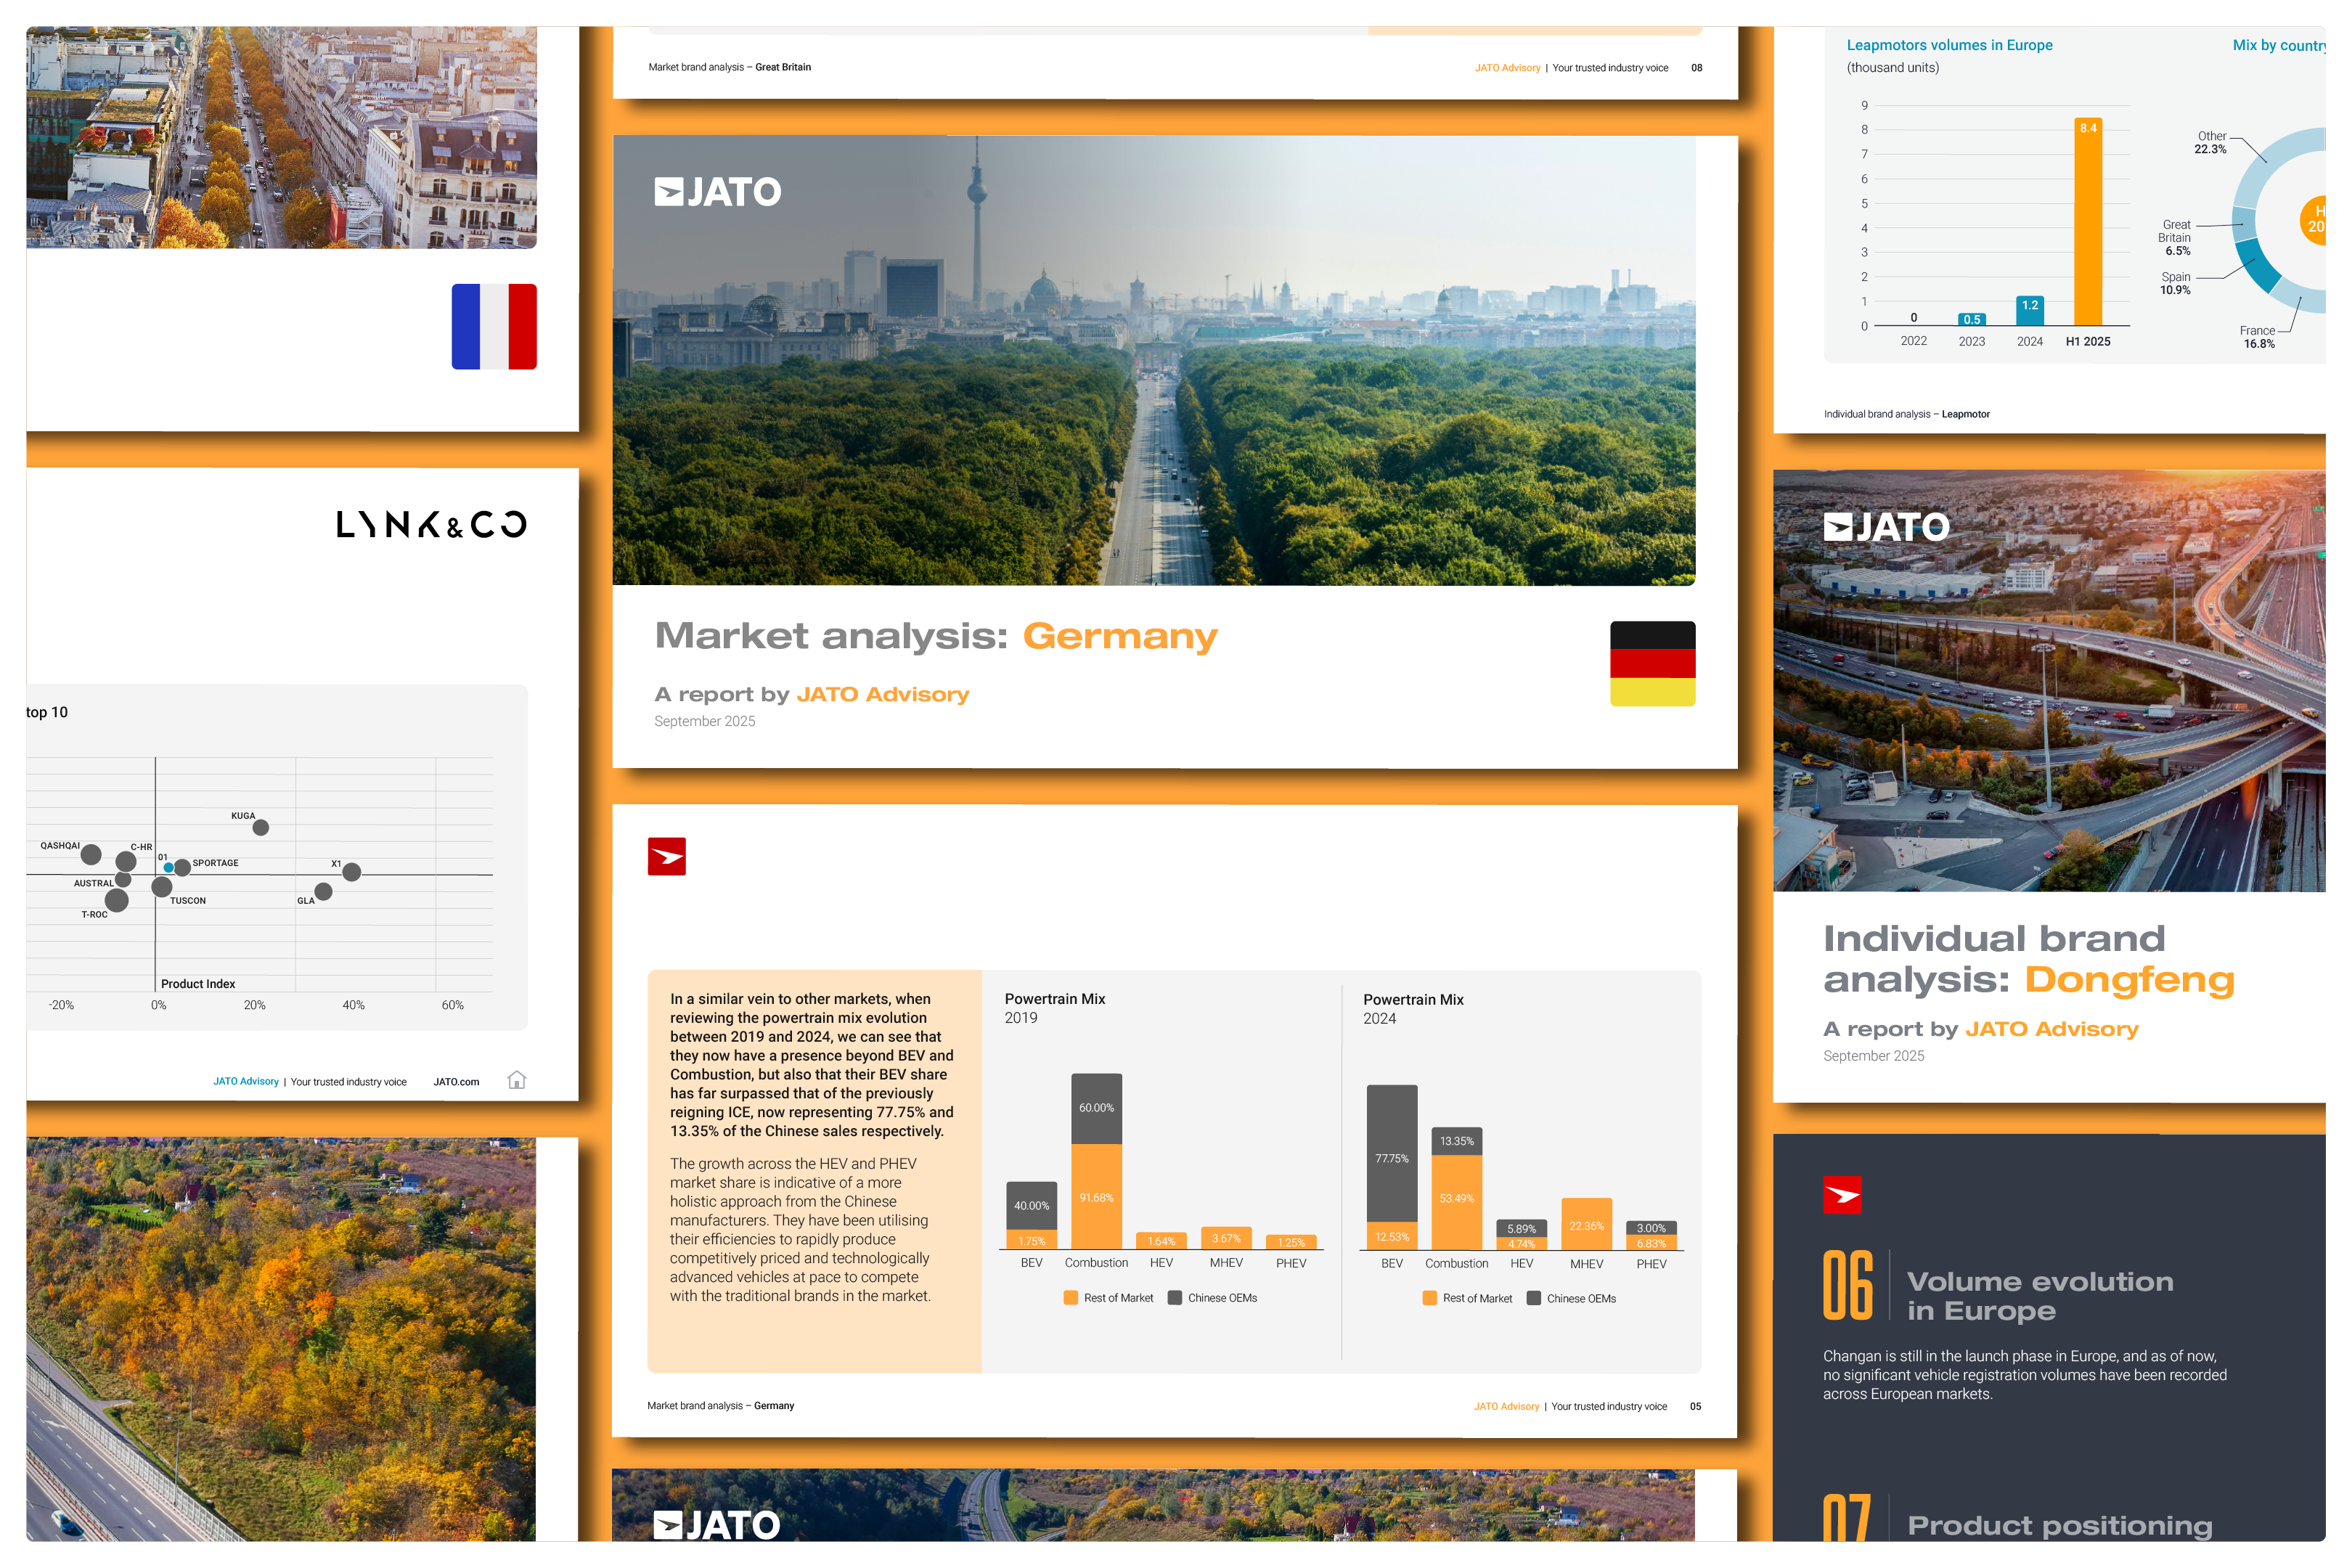Click the KUGA dot in scatter chart
The image size is (2352, 1568).
pyautogui.click(x=261, y=828)
